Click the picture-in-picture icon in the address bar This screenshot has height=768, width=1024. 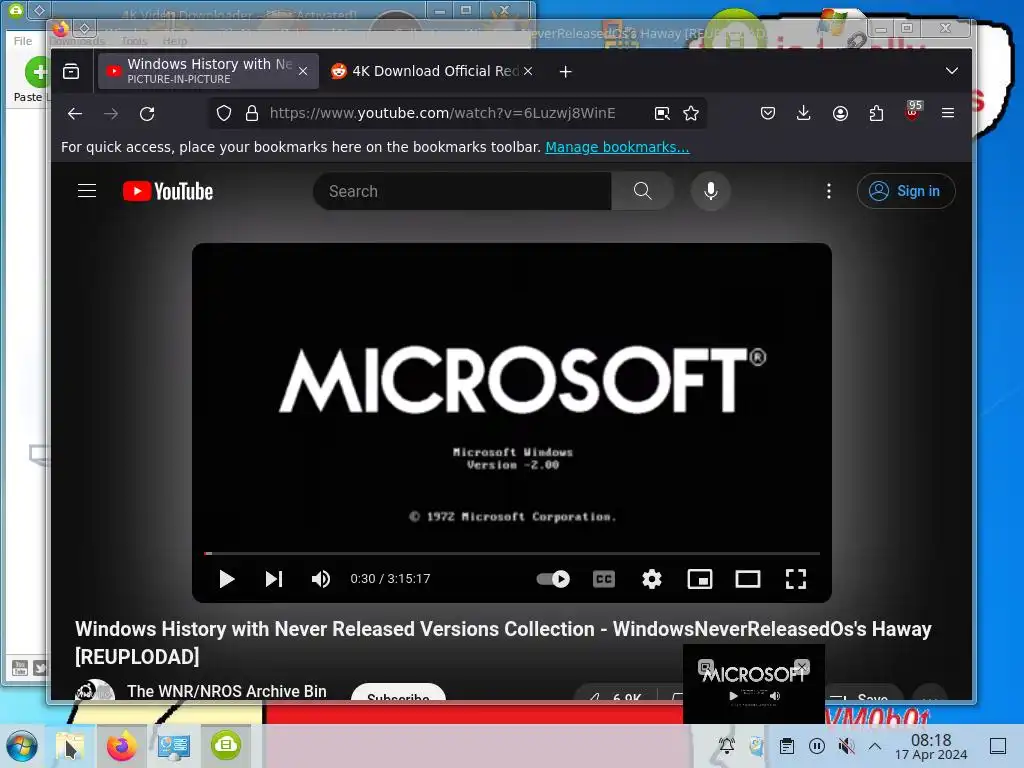coord(662,114)
